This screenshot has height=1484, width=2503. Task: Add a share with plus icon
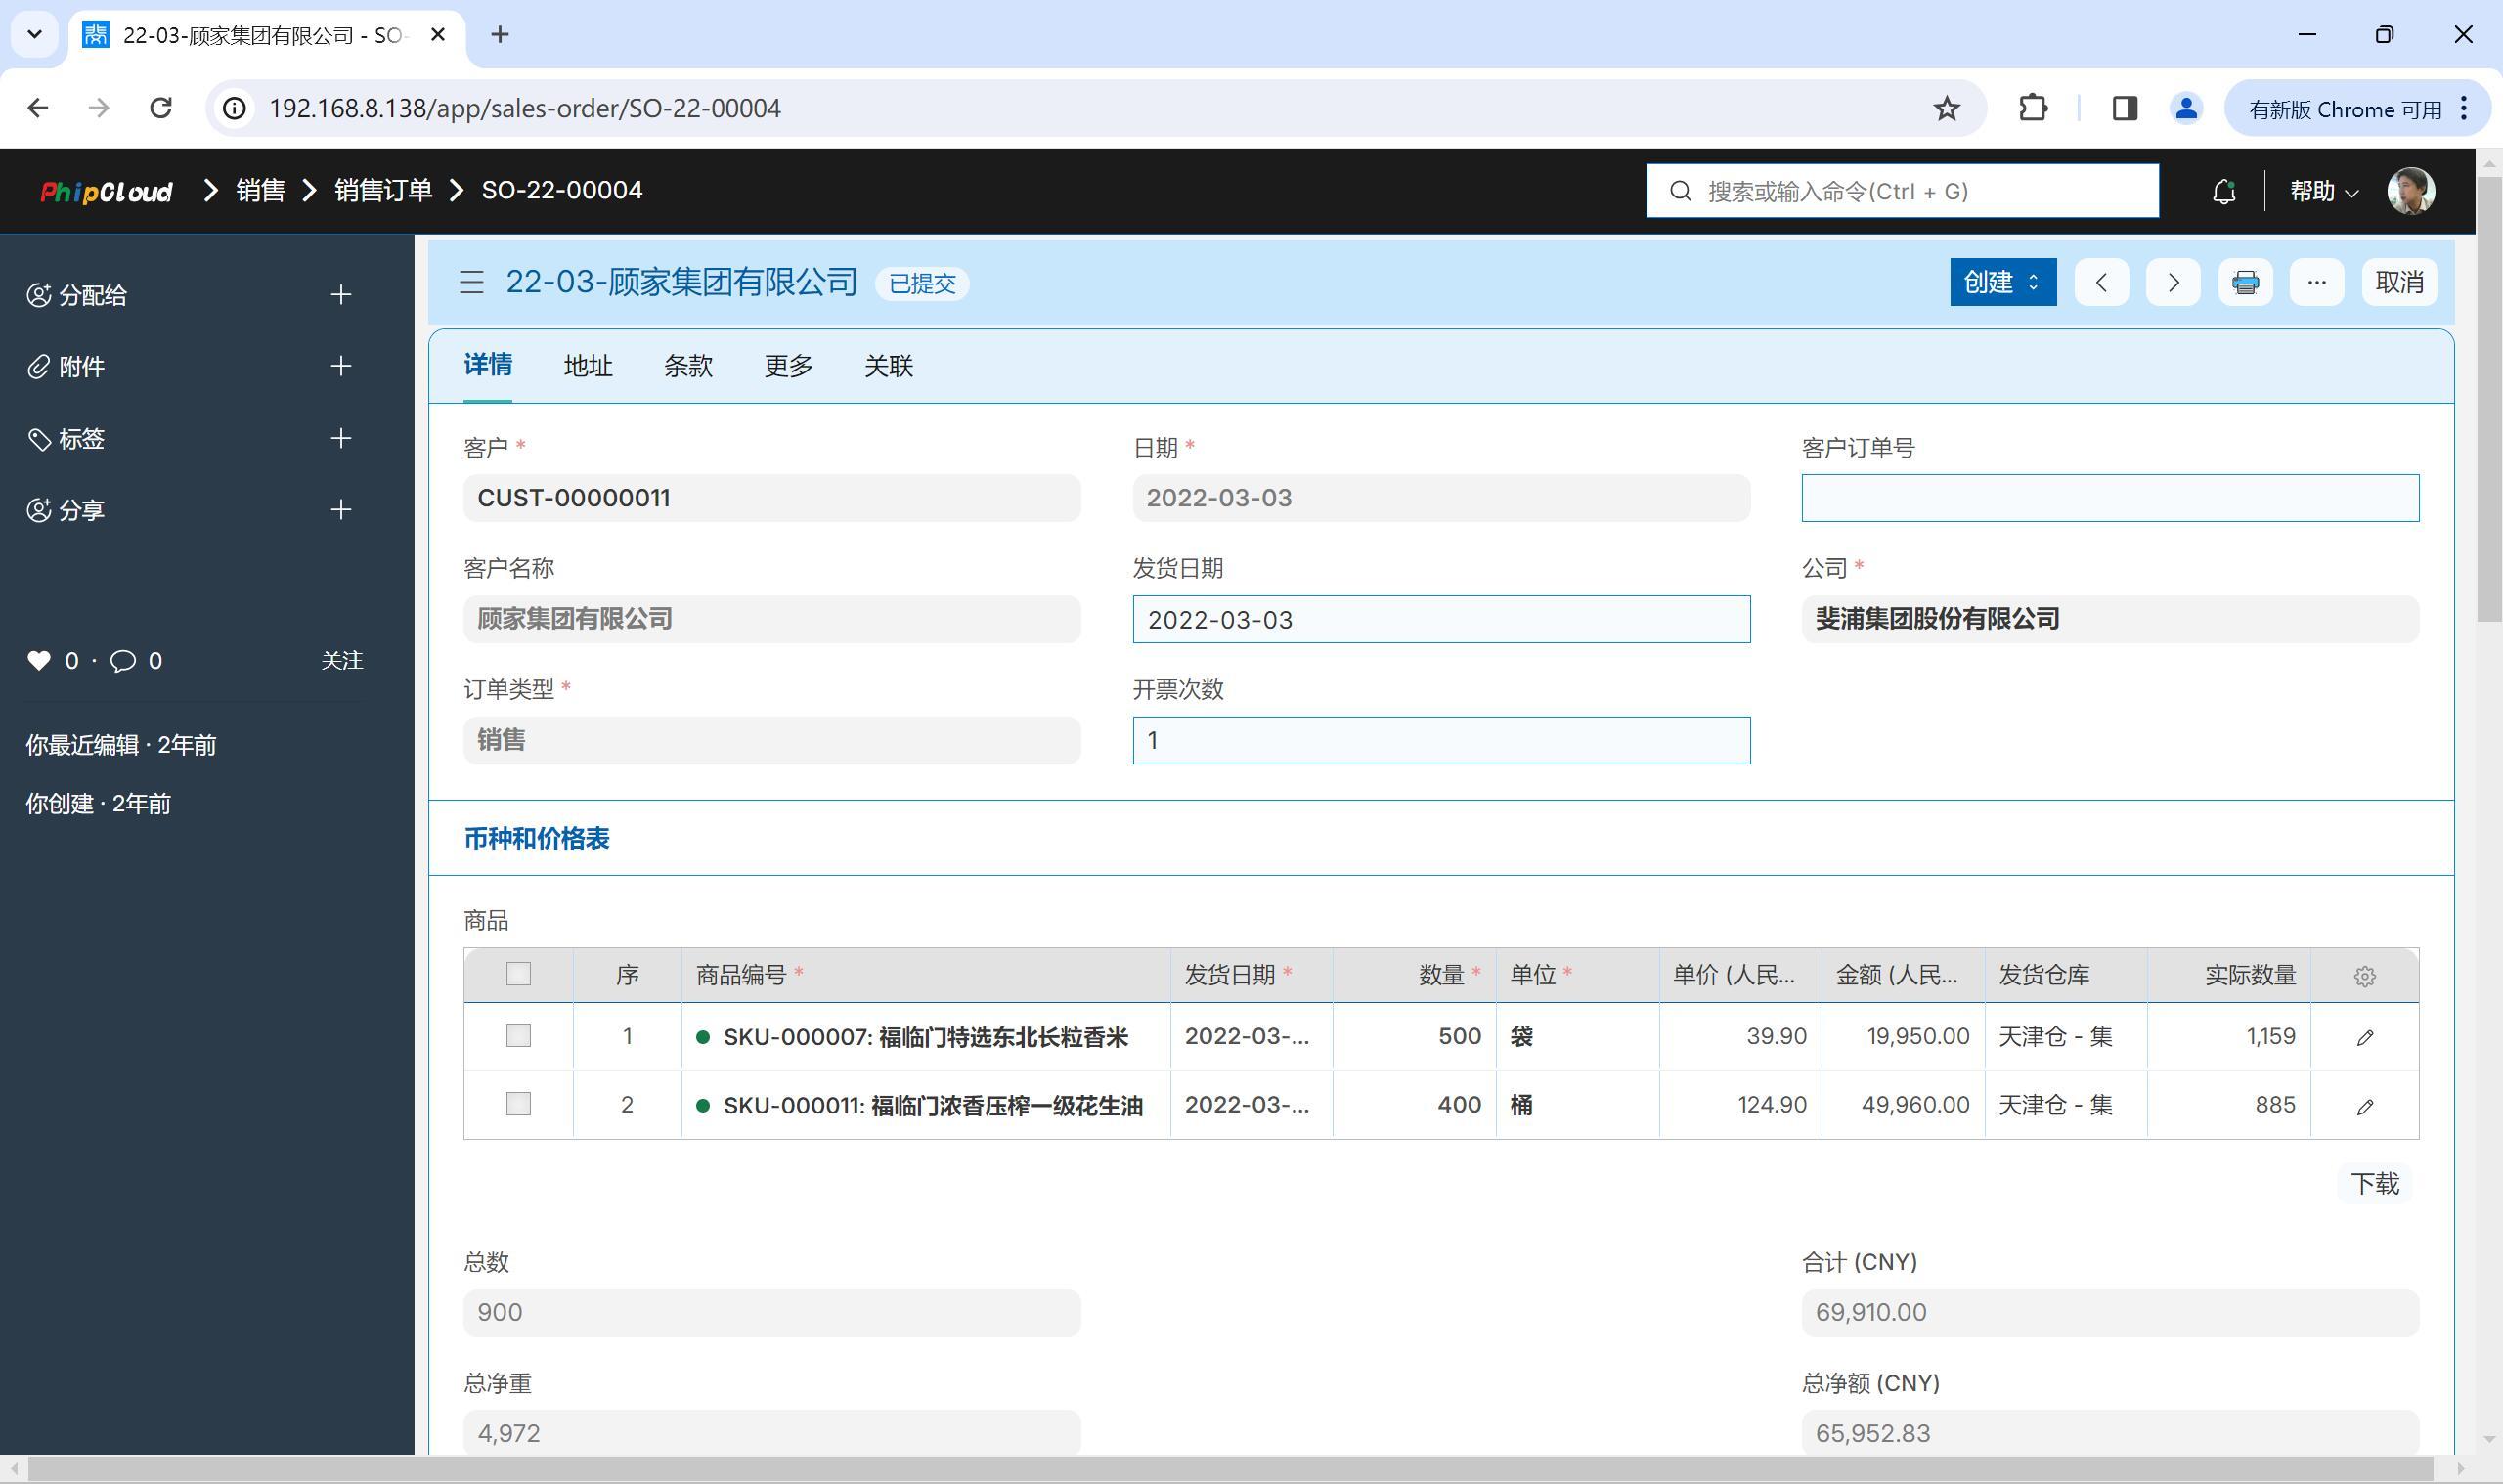point(341,510)
